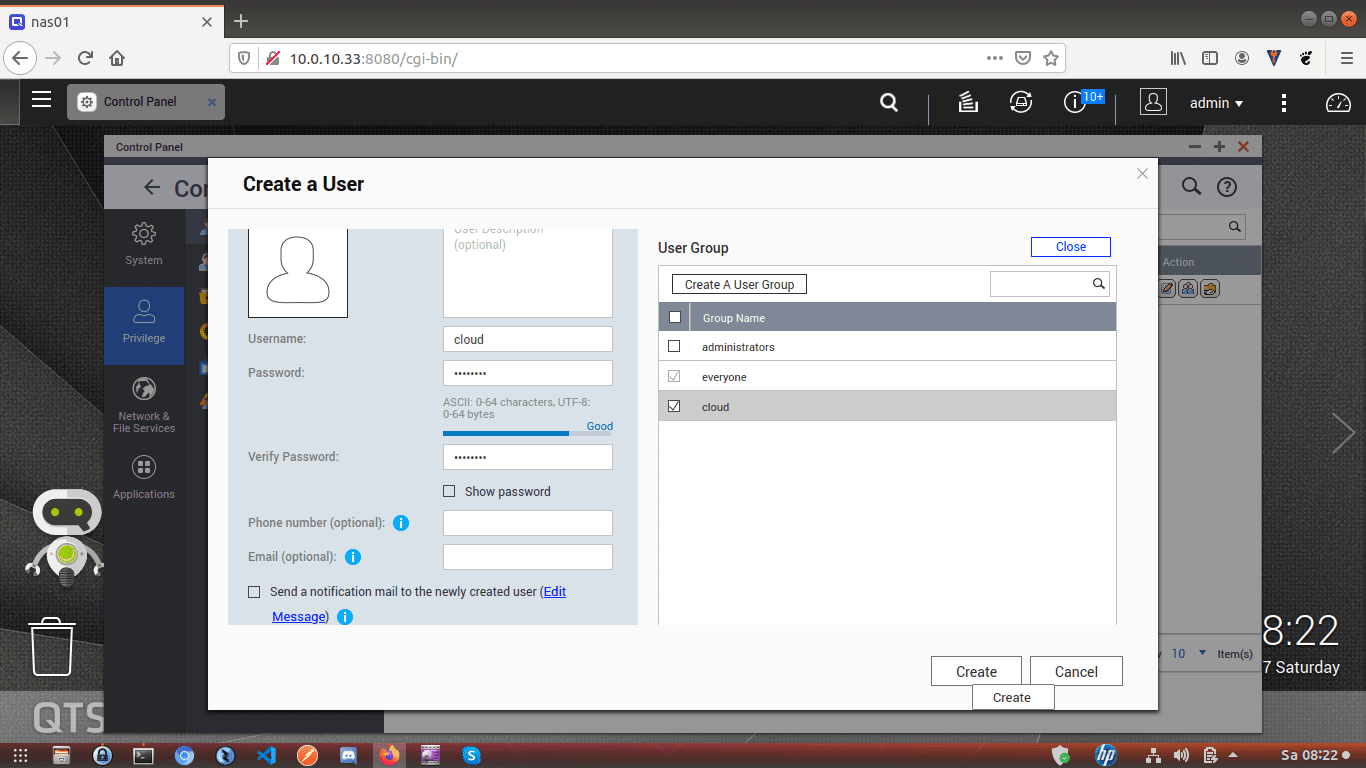1366x768 pixels.
Task: Click the Qboost robot assistant icon
Action: [x=65, y=537]
